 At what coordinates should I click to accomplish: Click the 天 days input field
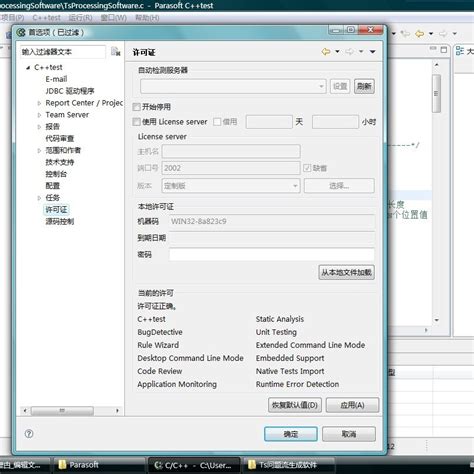[269, 122]
